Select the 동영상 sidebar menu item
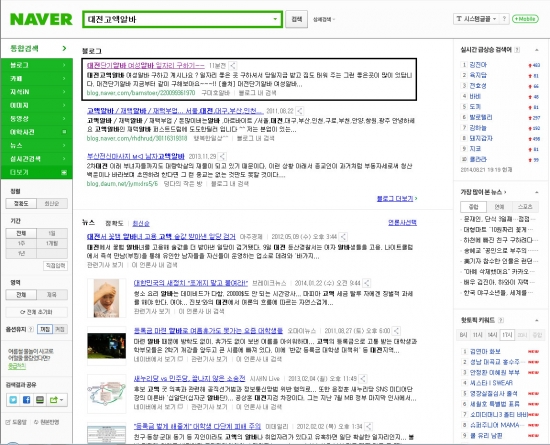550x445 pixels. tap(37, 119)
